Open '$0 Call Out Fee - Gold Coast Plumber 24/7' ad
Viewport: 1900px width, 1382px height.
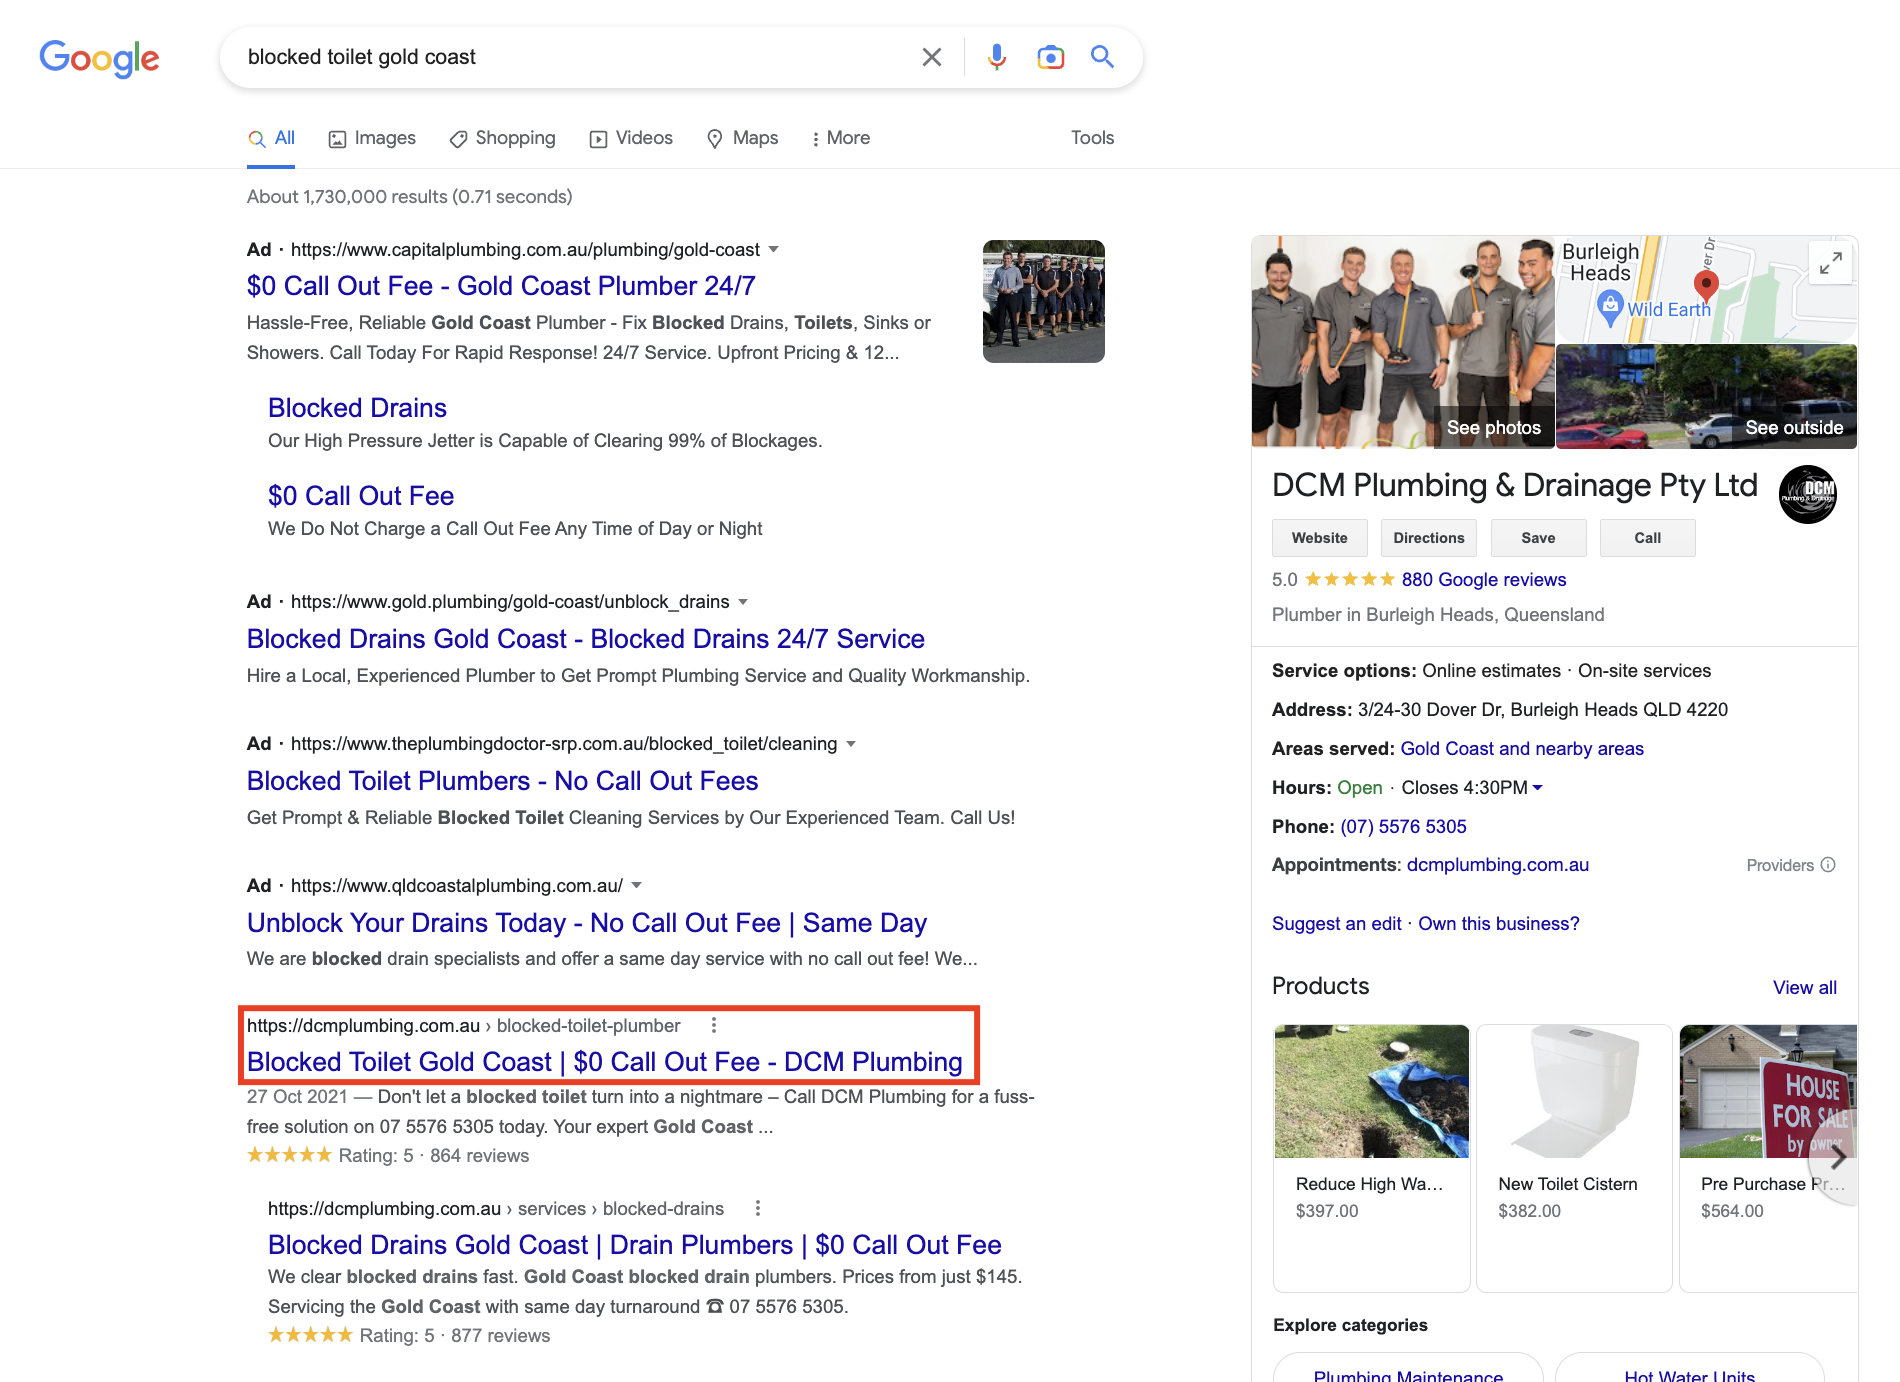click(501, 286)
